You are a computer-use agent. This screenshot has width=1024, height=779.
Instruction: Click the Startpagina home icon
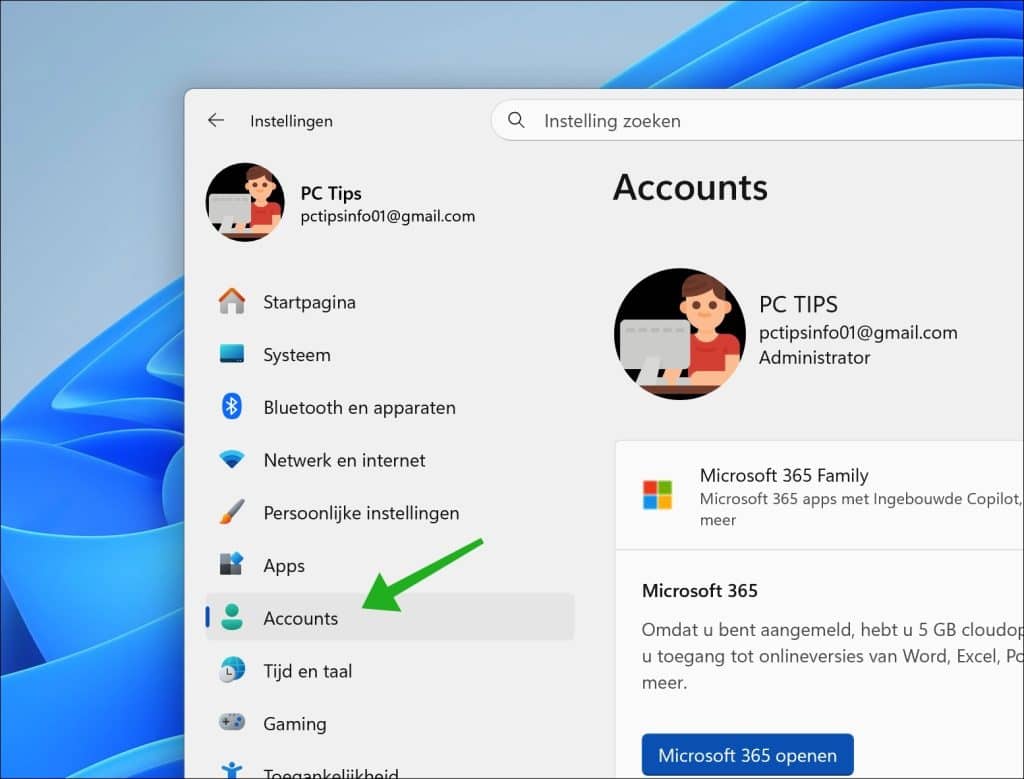click(x=232, y=301)
